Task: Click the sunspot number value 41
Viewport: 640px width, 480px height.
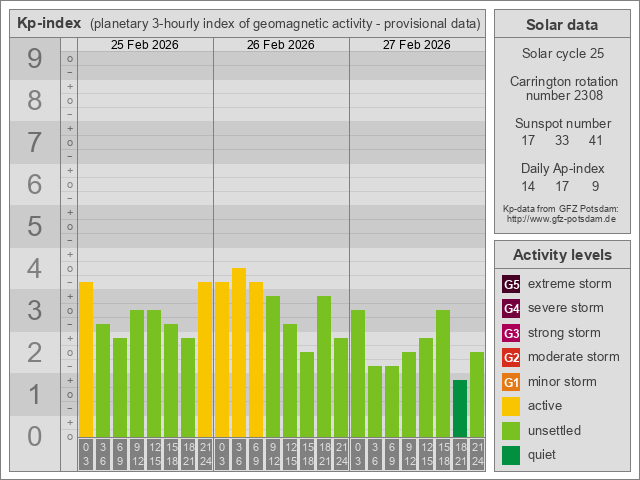Action: point(596,141)
